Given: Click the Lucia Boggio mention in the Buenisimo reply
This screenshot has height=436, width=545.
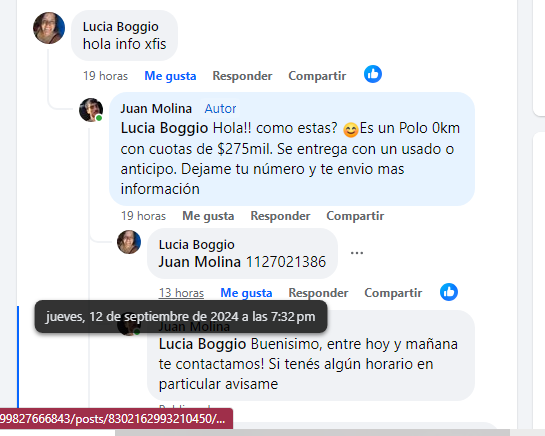Looking at the screenshot, I should pyautogui.click(x=202, y=344).
